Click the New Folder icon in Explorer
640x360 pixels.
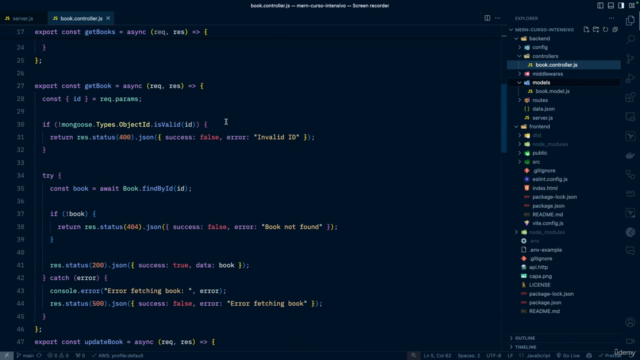point(596,29)
